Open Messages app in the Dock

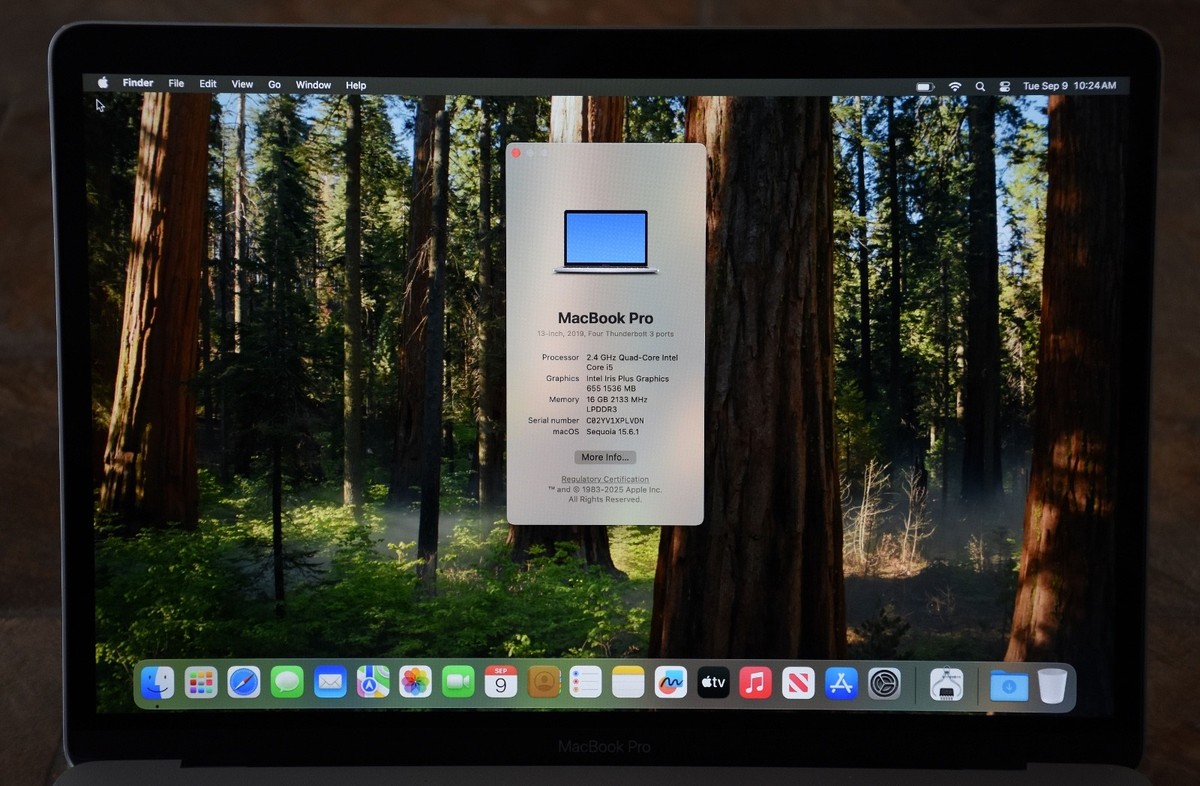coord(287,683)
